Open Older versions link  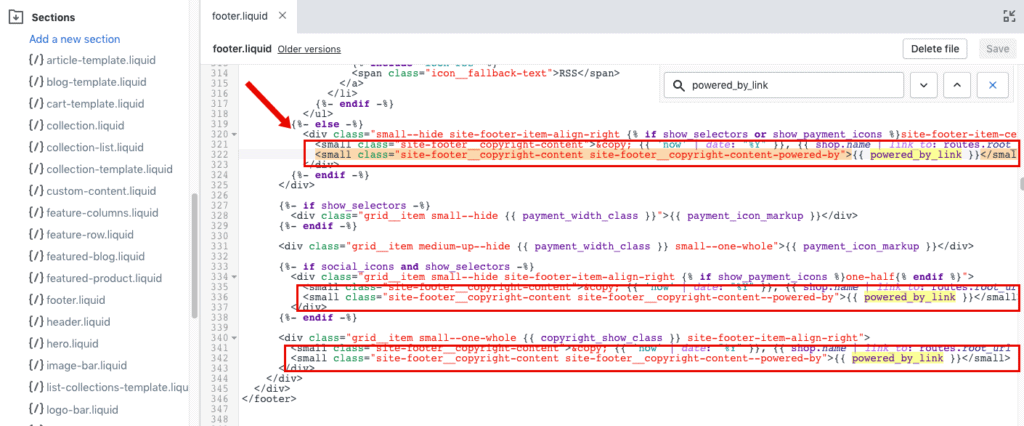pos(309,49)
